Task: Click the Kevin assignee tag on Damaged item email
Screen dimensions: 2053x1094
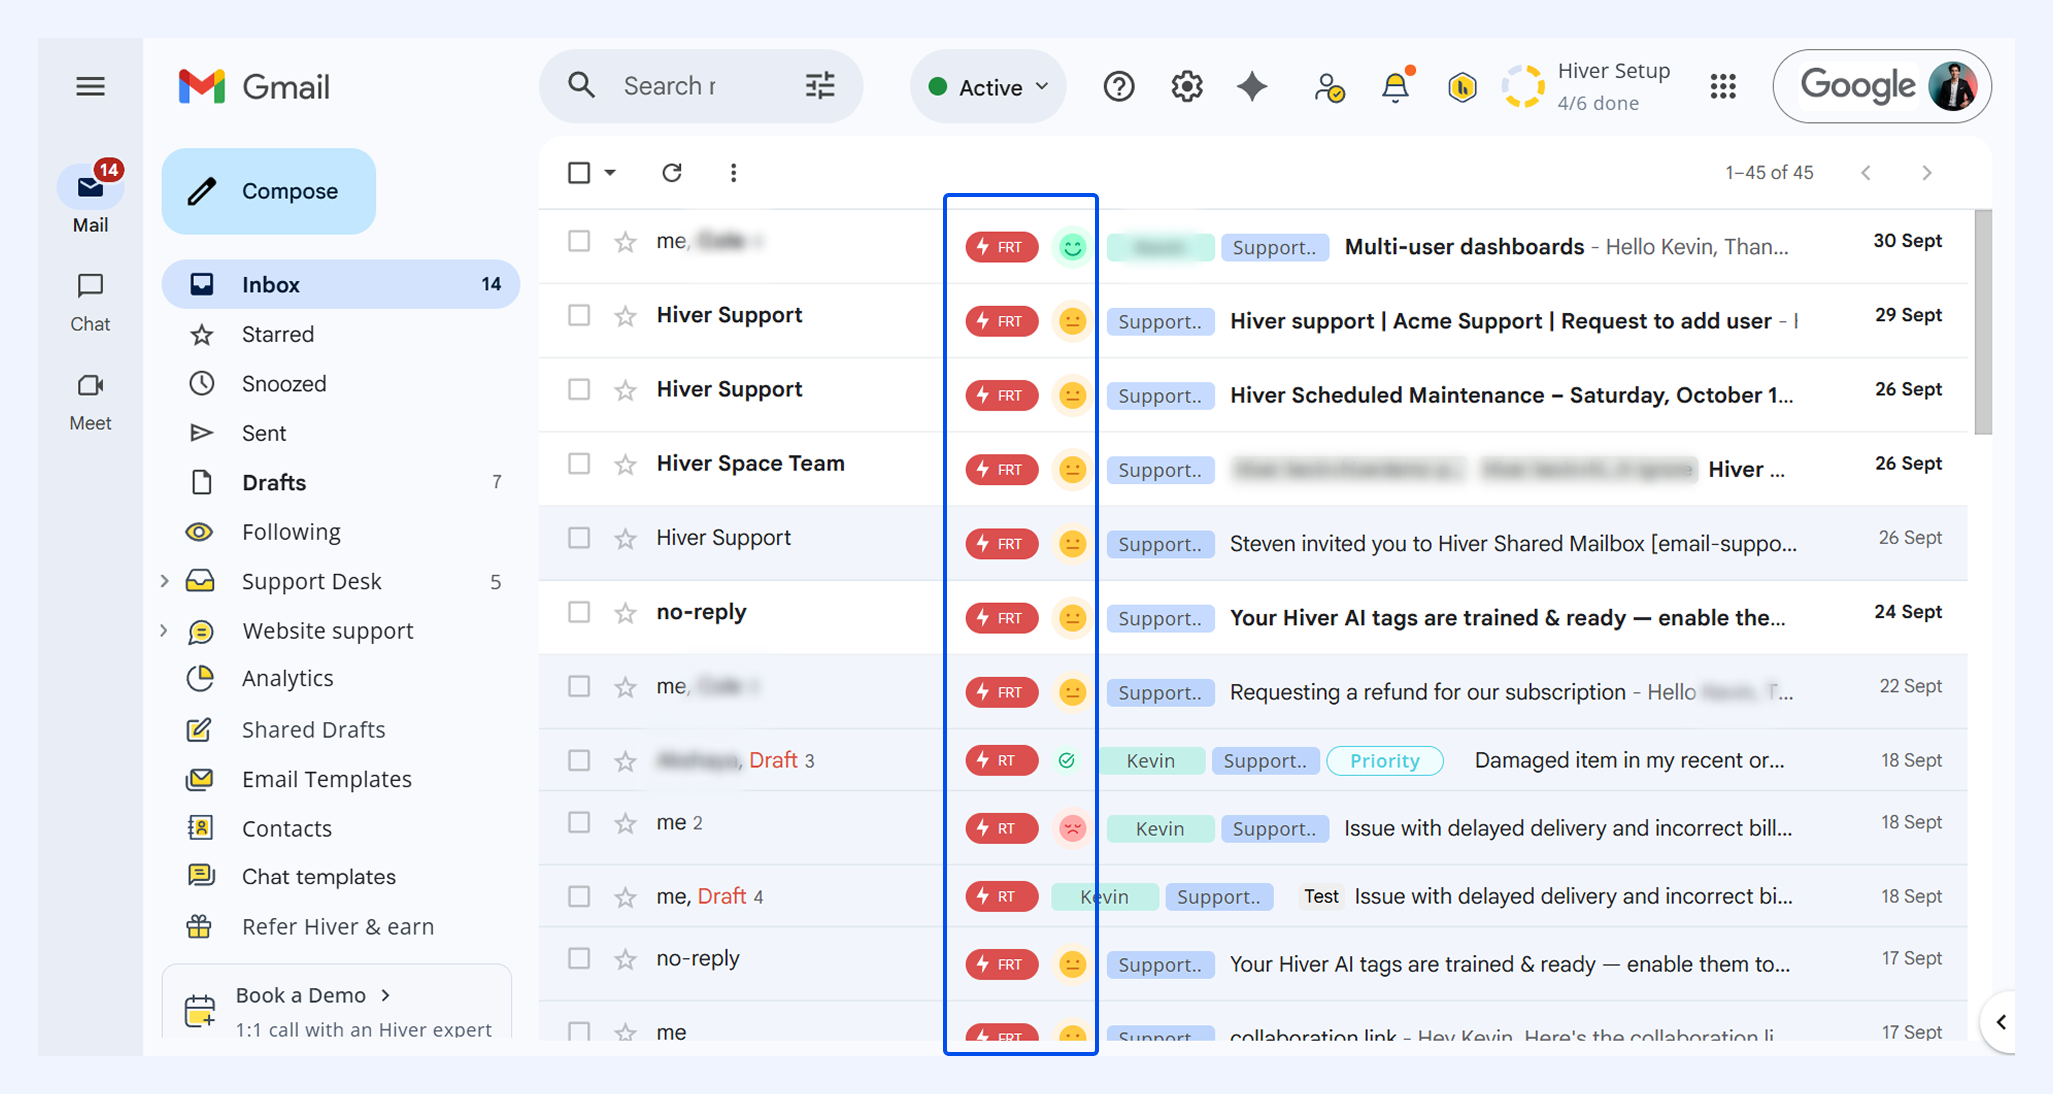Action: point(1150,761)
